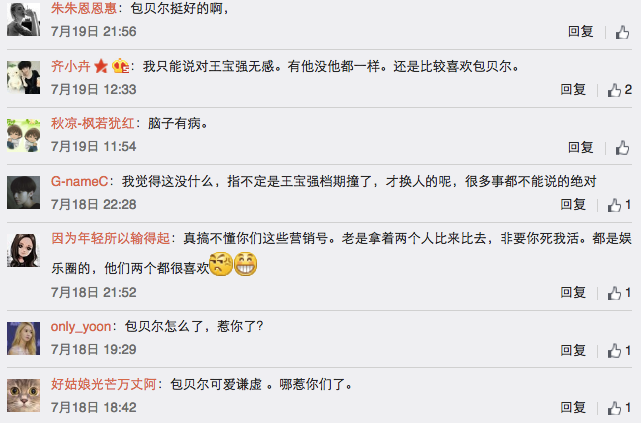Click the grinning emoji in the comment
The width and height of the screenshot is (641, 423).
tap(245, 264)
